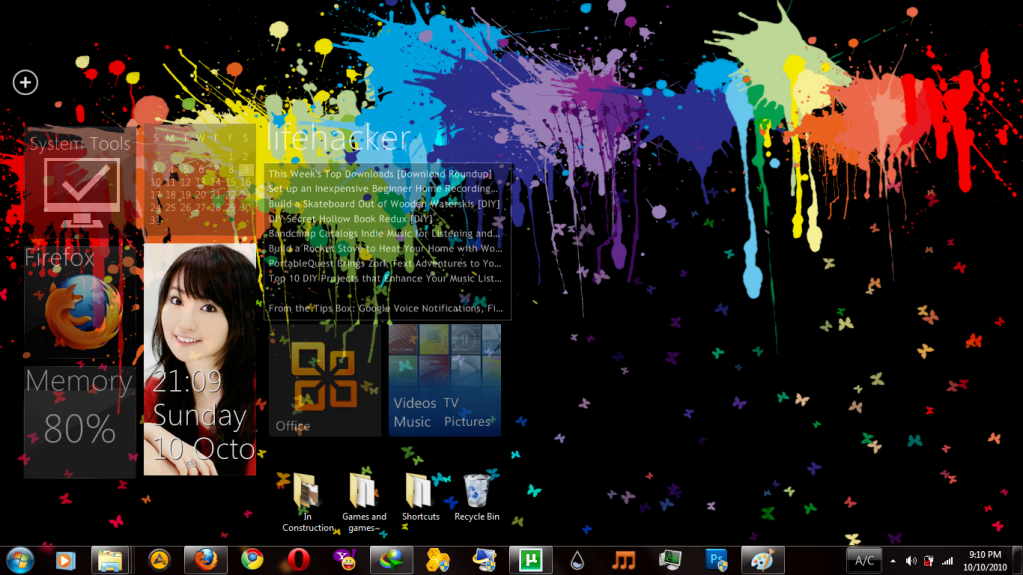
Task: Open the Firefox desktop tile
Action: coord(73,300)
